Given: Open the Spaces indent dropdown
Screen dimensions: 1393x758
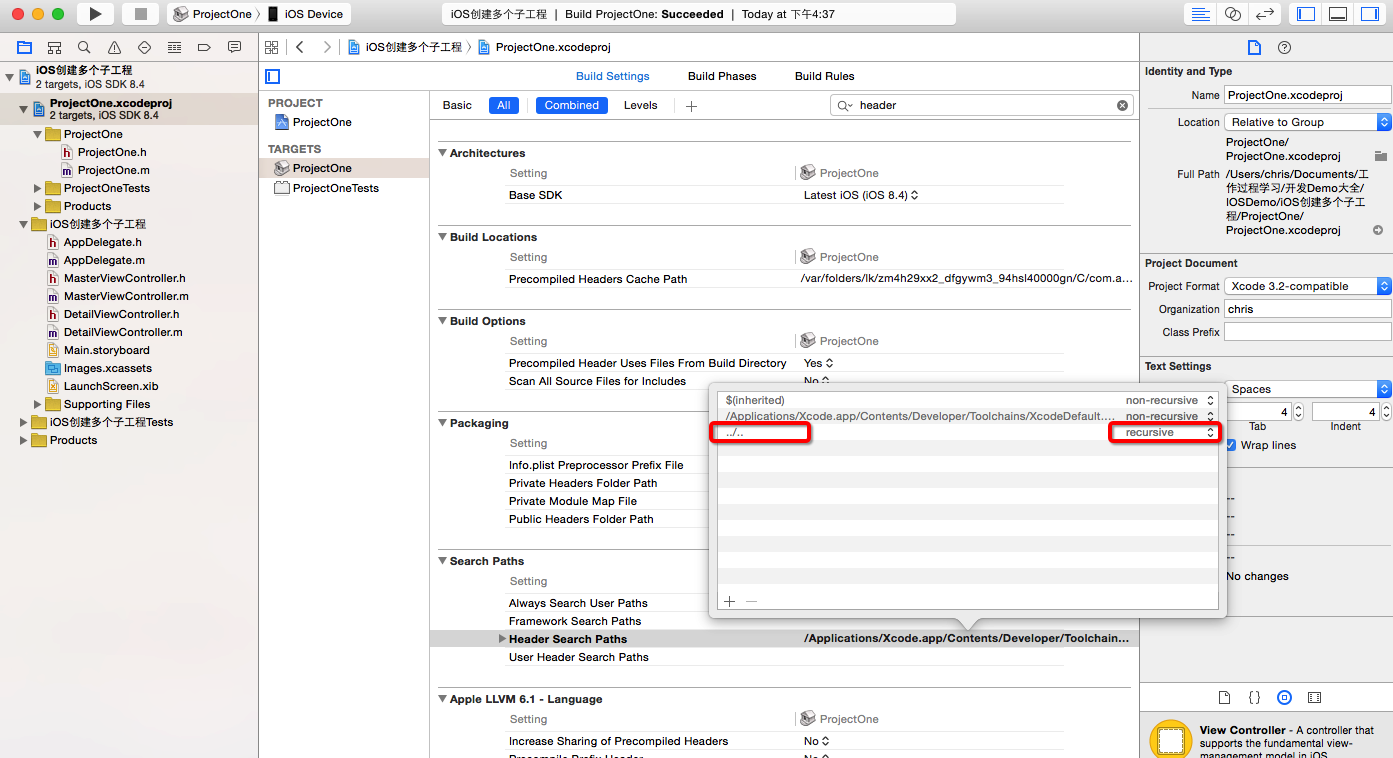Looking at the screenshot, I should (x=1308, y=389).
